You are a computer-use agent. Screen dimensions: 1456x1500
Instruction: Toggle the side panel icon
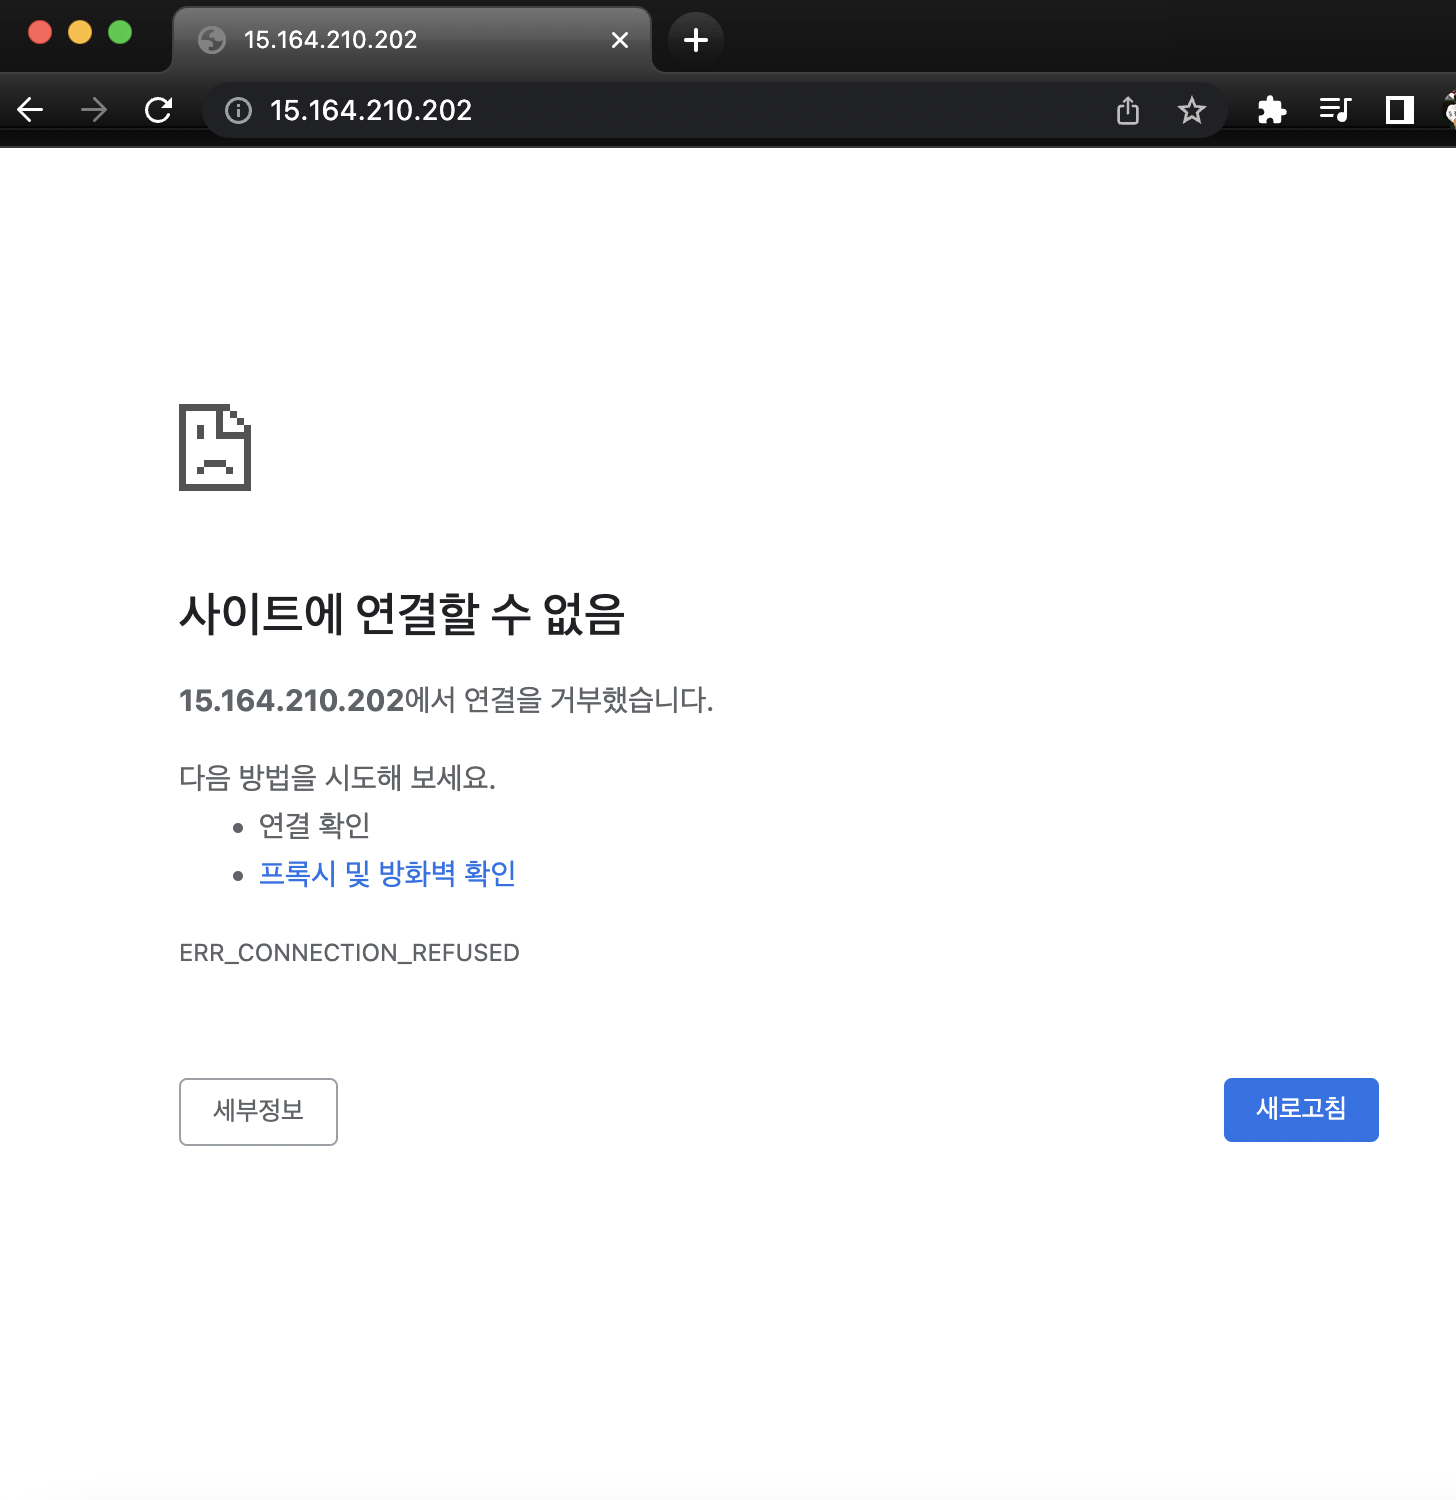point(1399,110)
